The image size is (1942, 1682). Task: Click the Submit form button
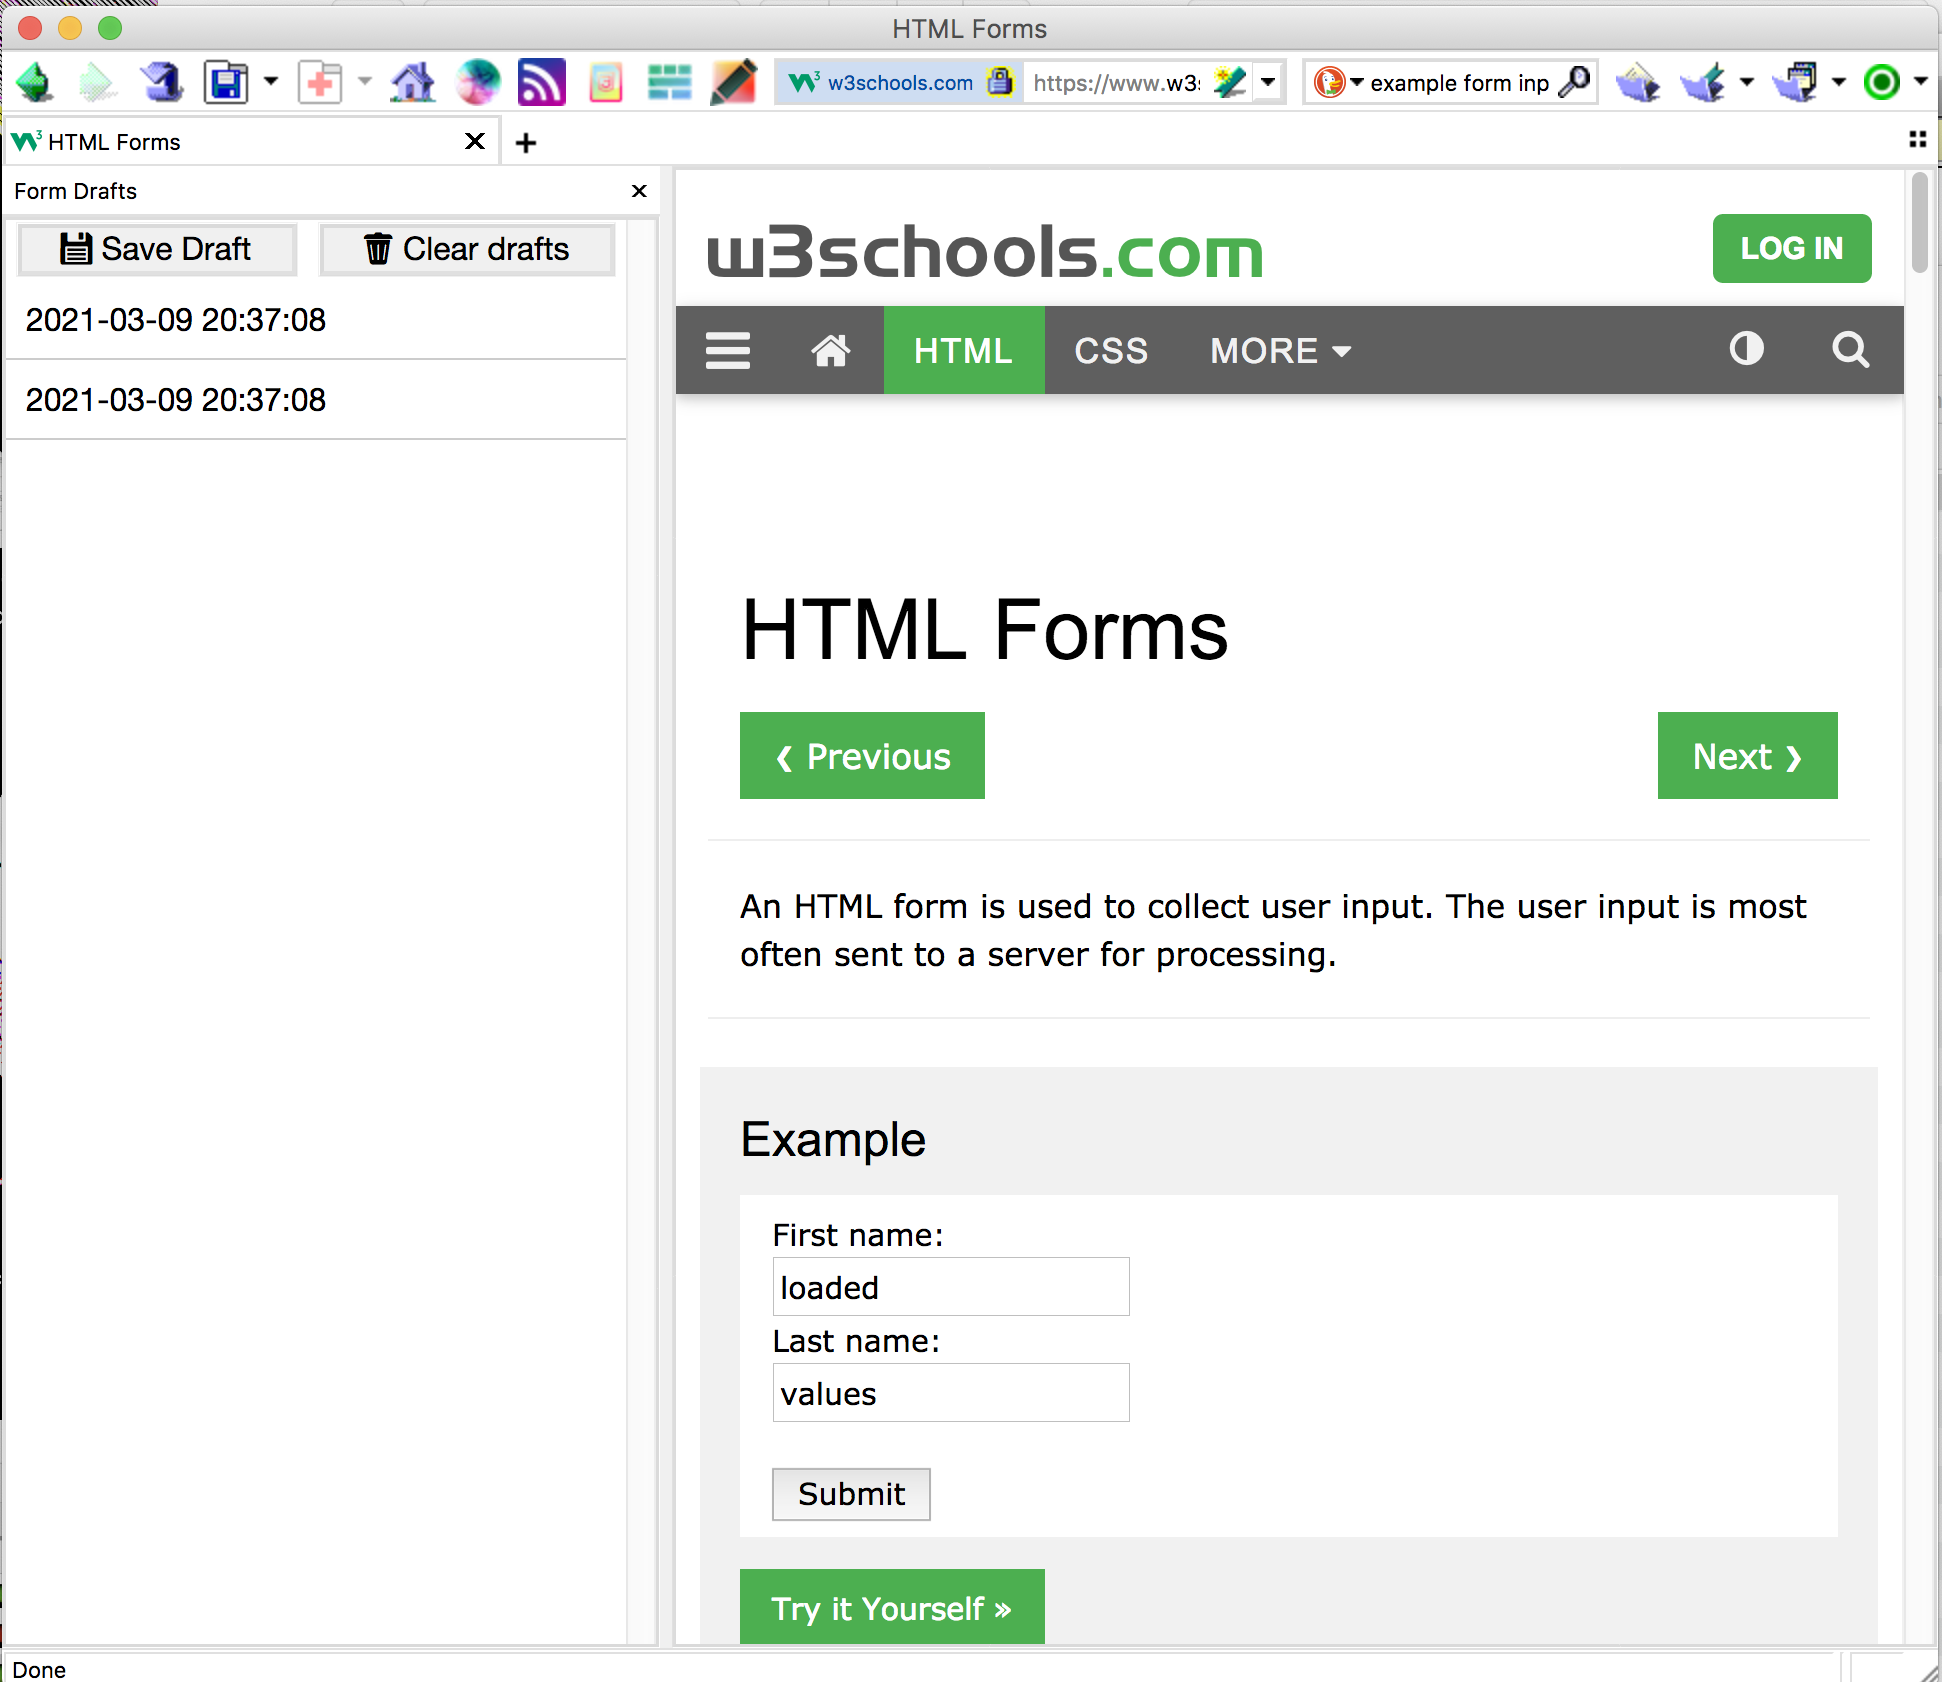point(851,1494)
